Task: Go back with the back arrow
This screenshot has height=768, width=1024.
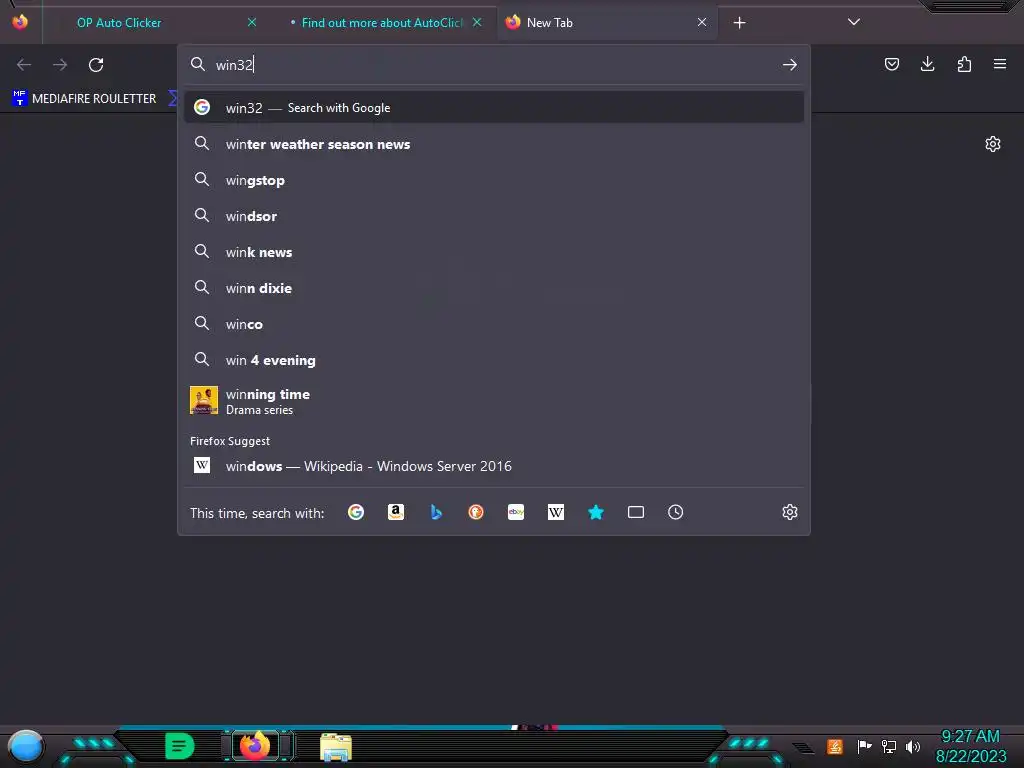Action: (x=24, y=65)
